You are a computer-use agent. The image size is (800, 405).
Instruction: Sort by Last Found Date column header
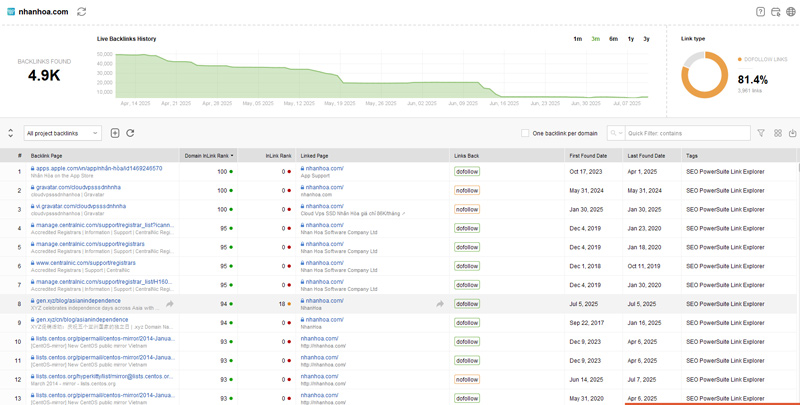coord(652,156)
